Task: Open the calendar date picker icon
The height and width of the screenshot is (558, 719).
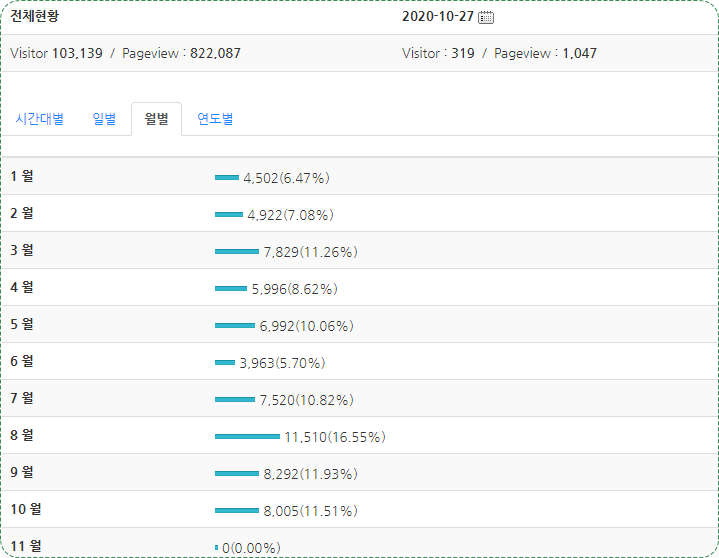Action: click(x=486, y=17)
